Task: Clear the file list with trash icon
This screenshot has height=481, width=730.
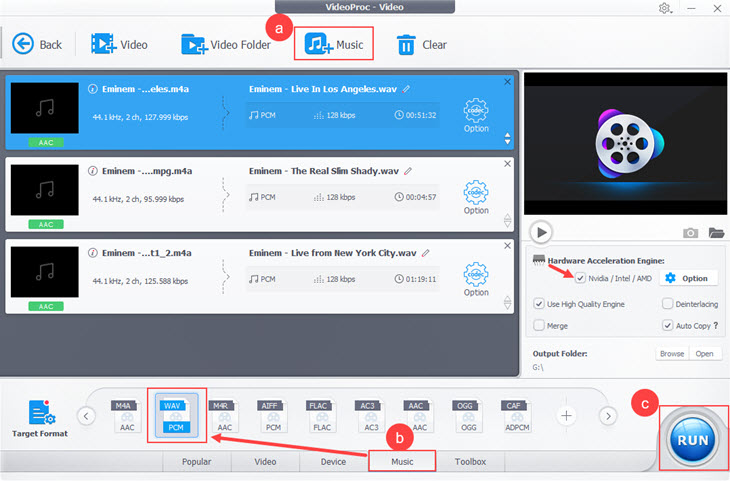Action: 421,45
